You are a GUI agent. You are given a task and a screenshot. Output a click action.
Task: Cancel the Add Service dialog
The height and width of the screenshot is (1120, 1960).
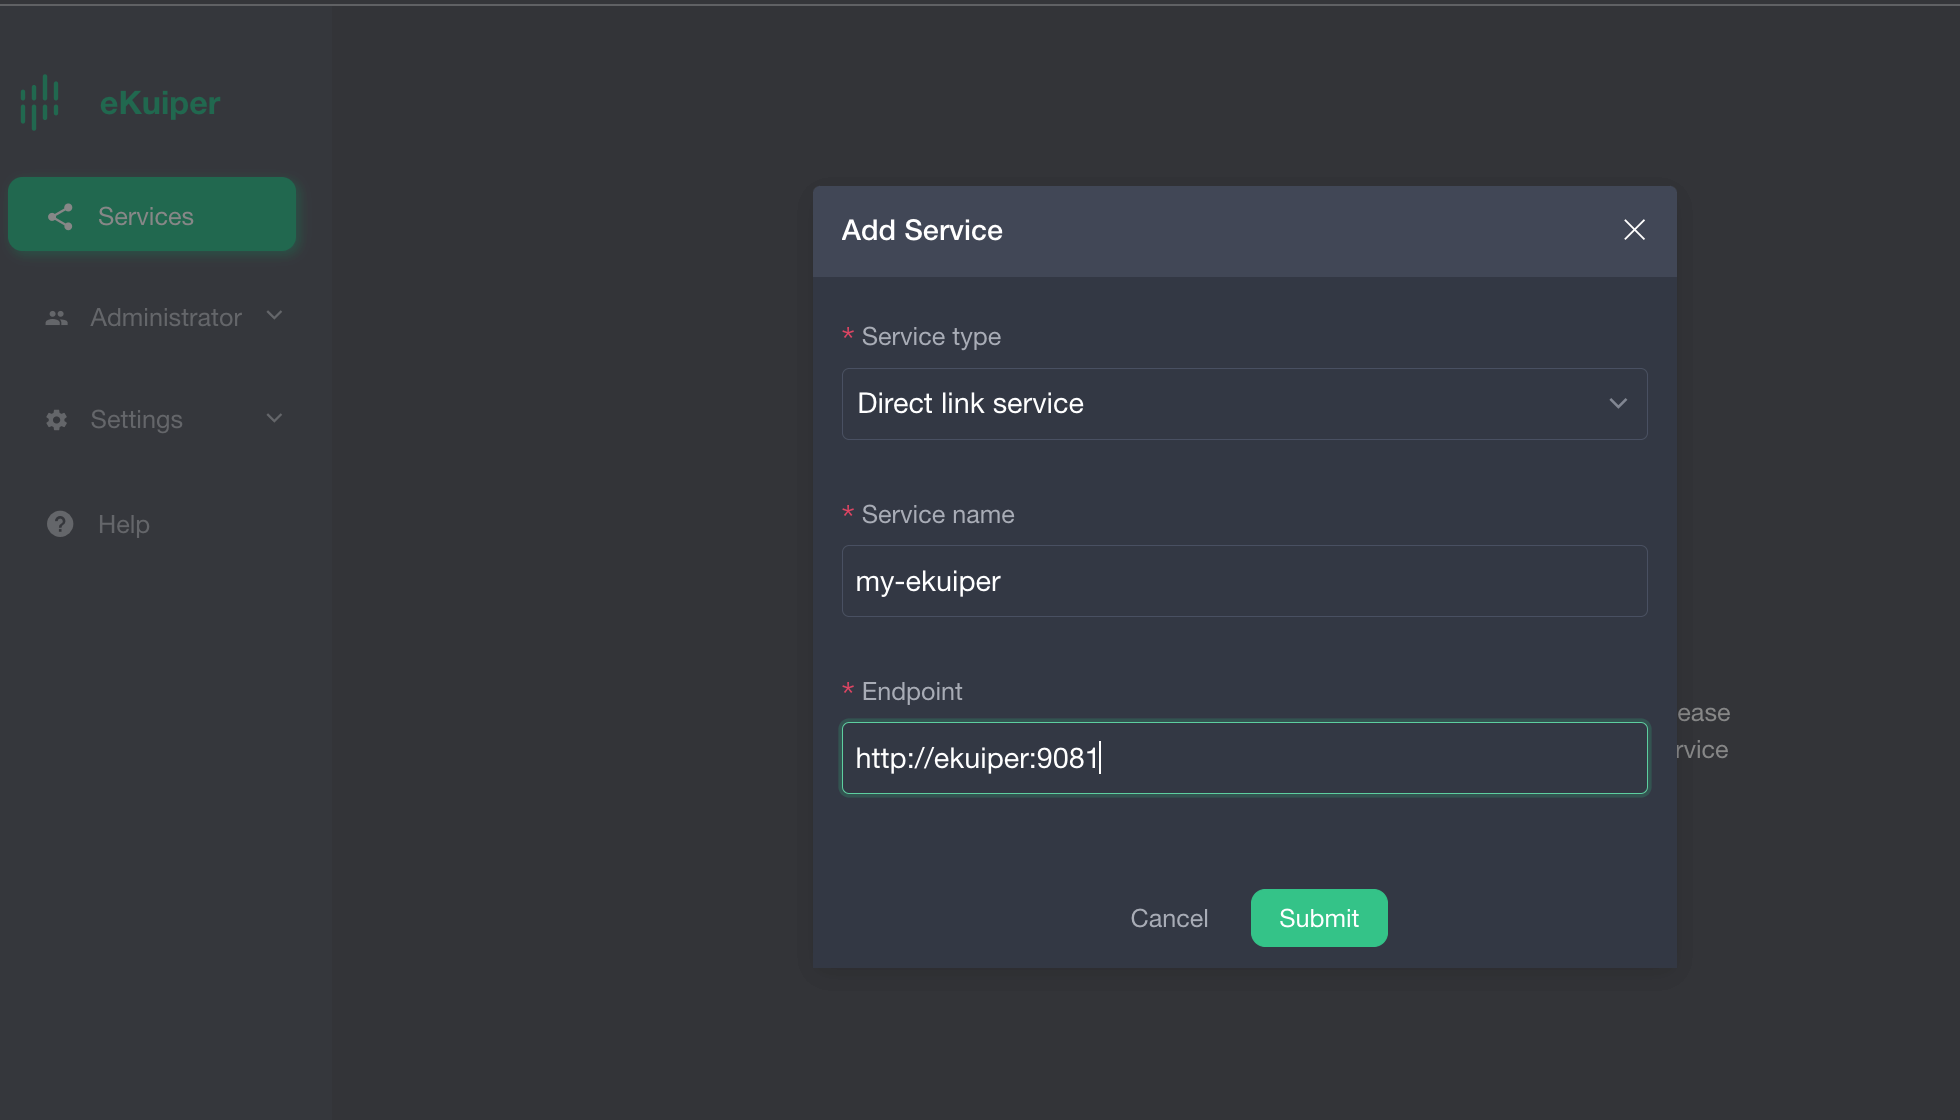click(1169, 918)
